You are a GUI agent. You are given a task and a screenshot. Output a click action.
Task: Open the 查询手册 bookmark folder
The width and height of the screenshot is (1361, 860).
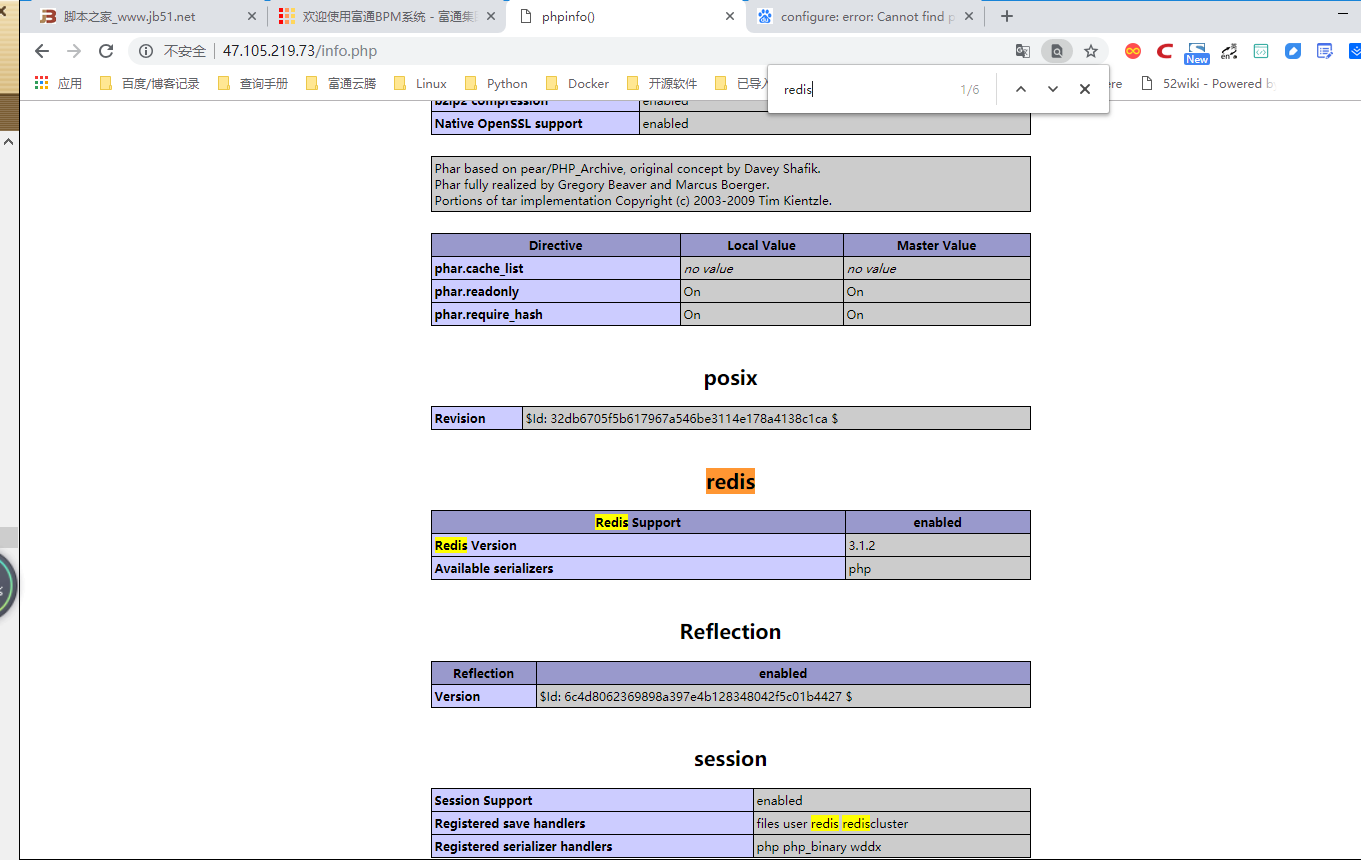(x=252, y=83)
